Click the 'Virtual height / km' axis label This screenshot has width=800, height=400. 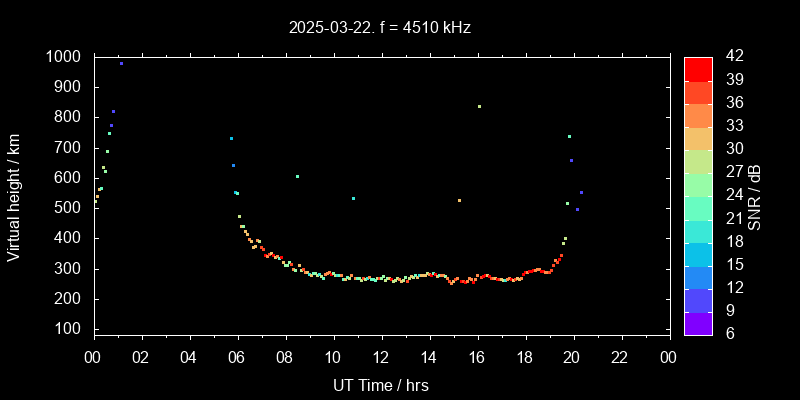[14, 194]
